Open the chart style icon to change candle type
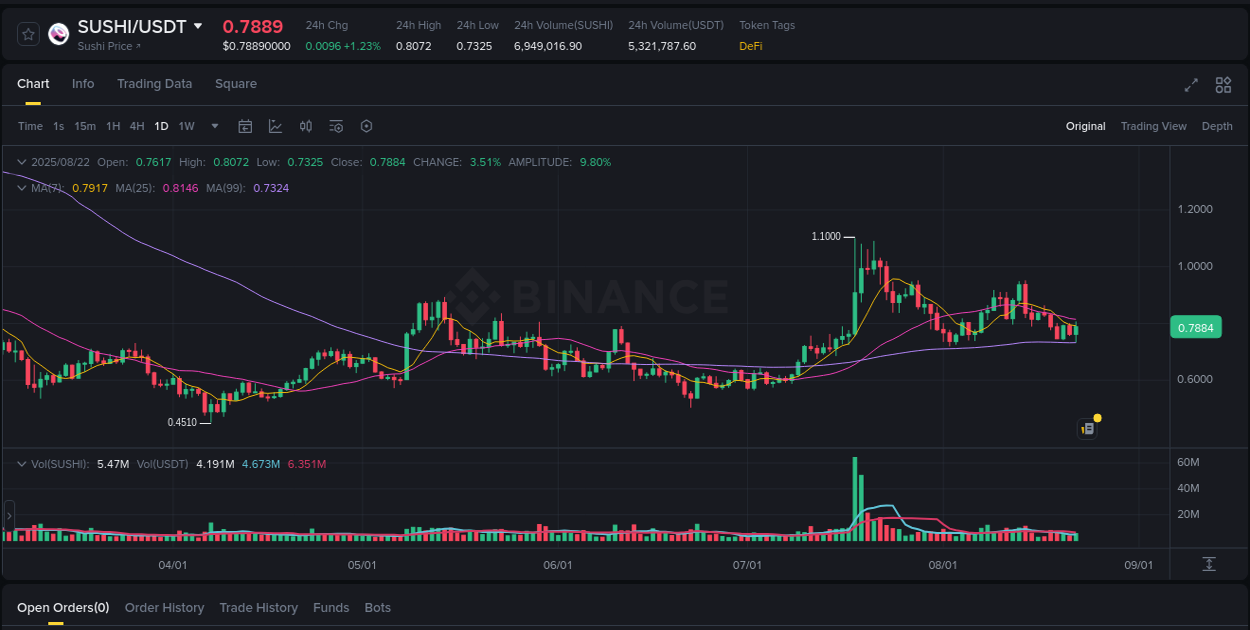The image size is (1250, 630). [275, 126]
